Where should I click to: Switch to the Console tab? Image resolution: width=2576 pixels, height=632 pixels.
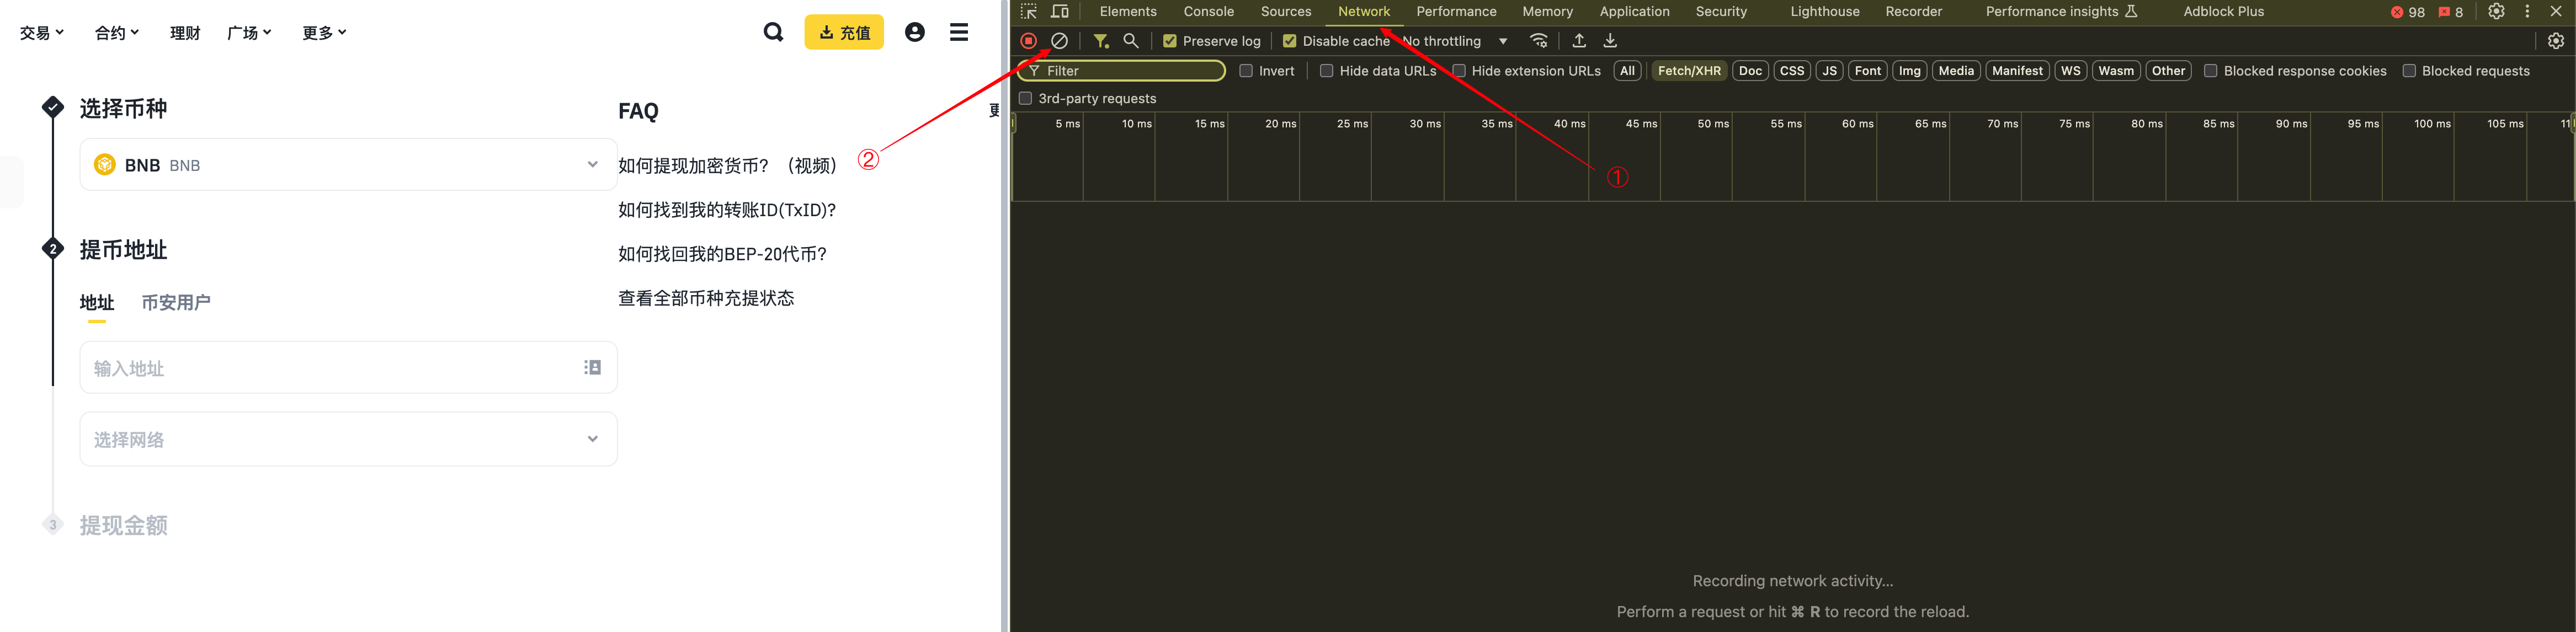[x=1208, y=12]
